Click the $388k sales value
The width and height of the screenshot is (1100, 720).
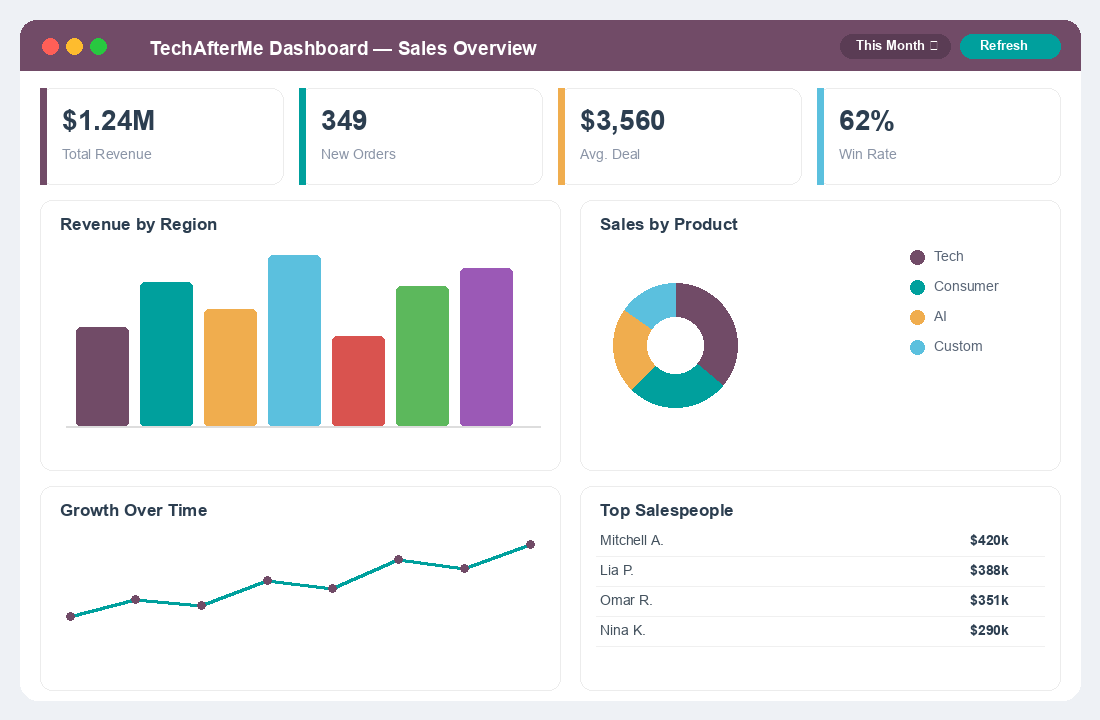coord(989,571)
